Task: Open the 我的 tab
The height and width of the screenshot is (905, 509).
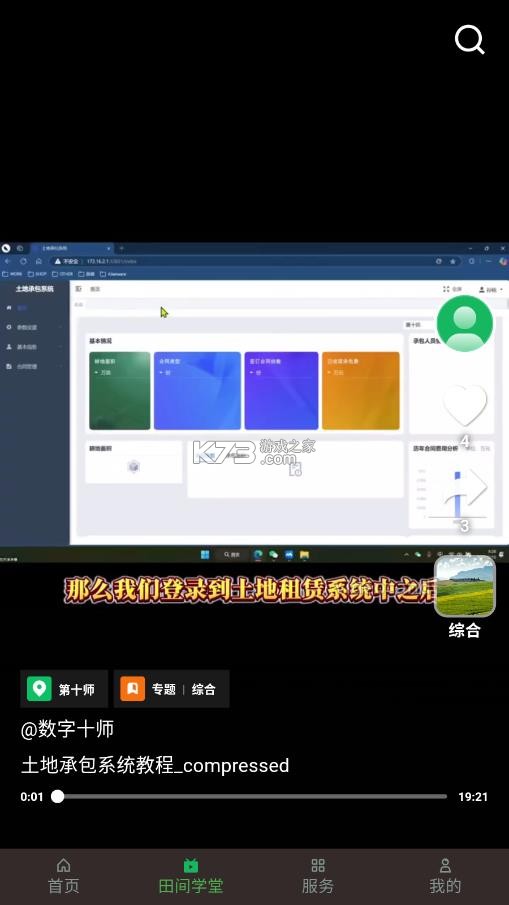Action: [x=445, y=876]
